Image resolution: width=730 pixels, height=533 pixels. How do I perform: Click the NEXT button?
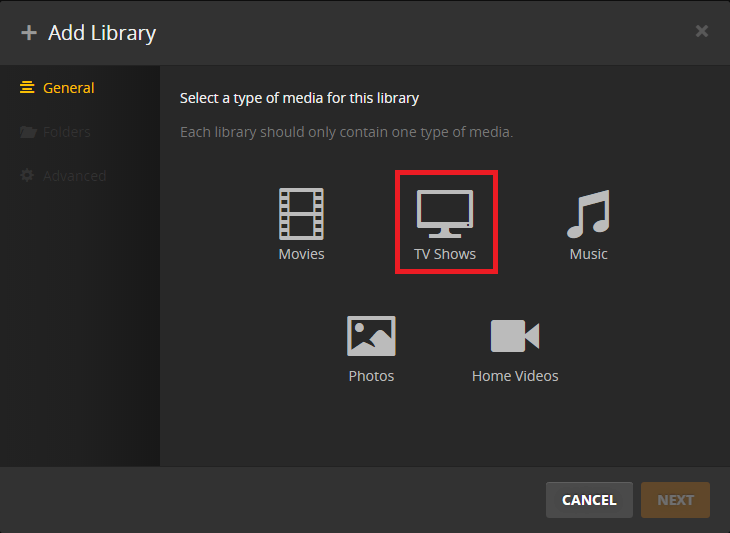pyautogui.click(x=675, y=500)
